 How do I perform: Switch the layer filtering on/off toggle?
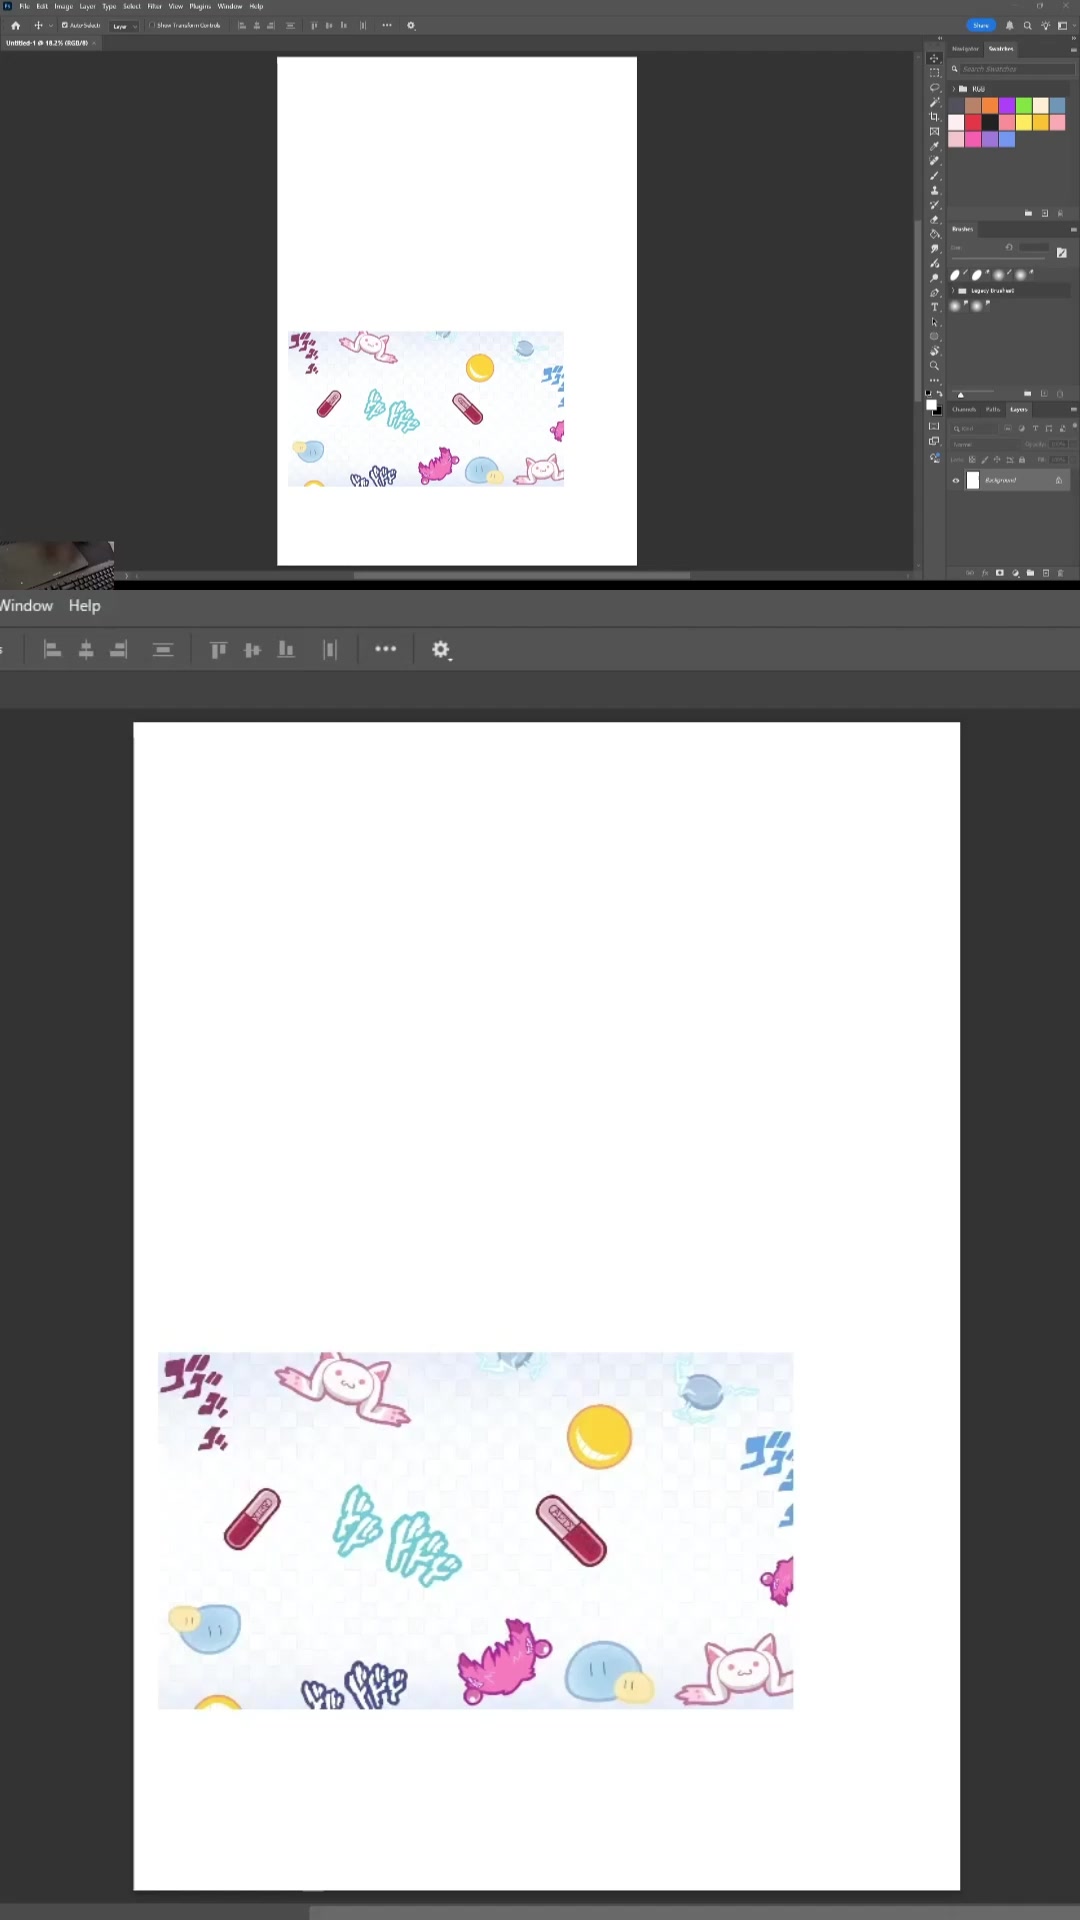click(1075, 426)
